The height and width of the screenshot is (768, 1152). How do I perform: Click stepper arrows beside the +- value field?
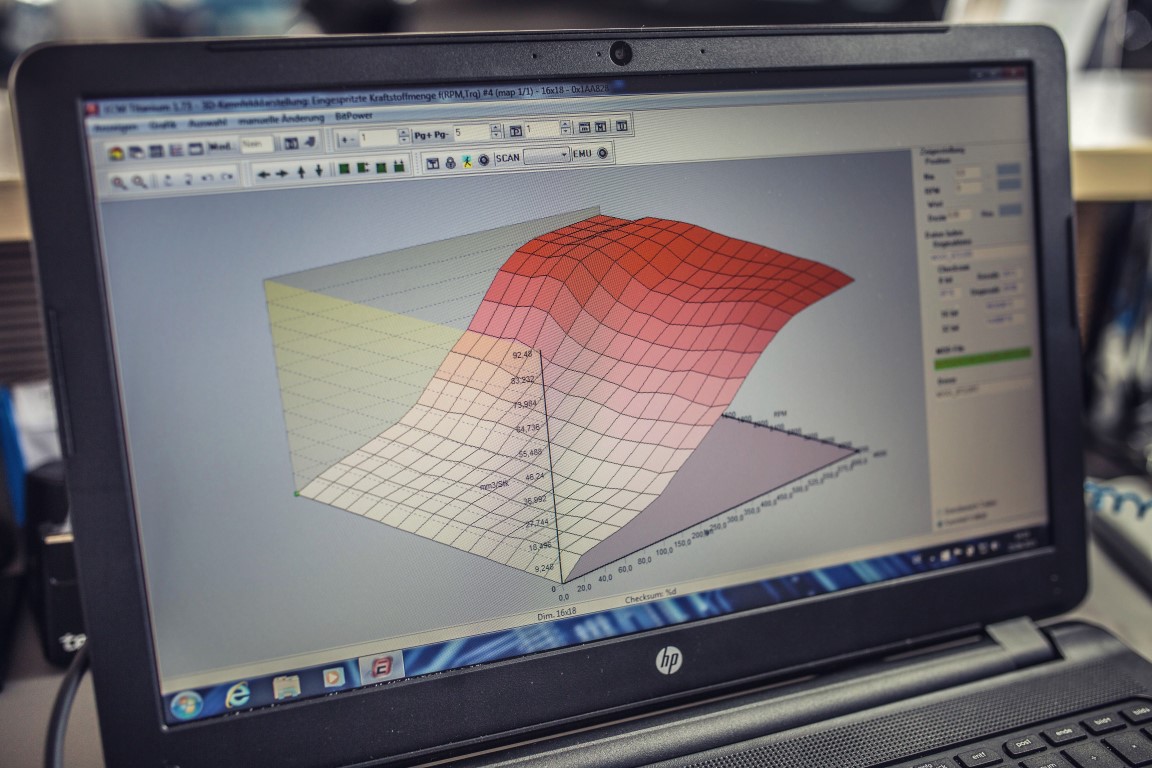click(404, 136)
